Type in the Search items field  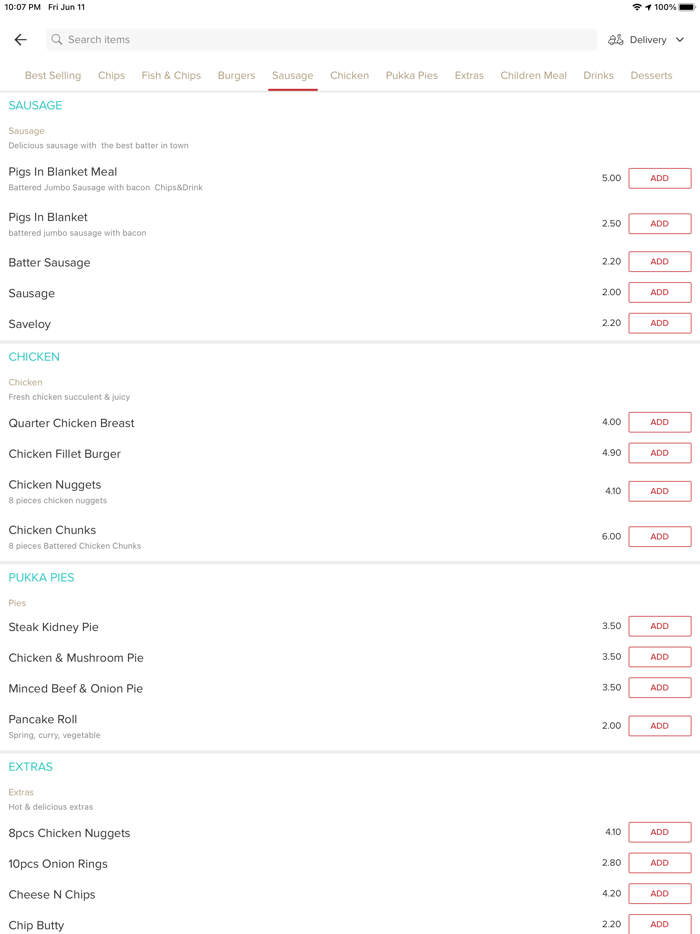[x=320, y=40]
